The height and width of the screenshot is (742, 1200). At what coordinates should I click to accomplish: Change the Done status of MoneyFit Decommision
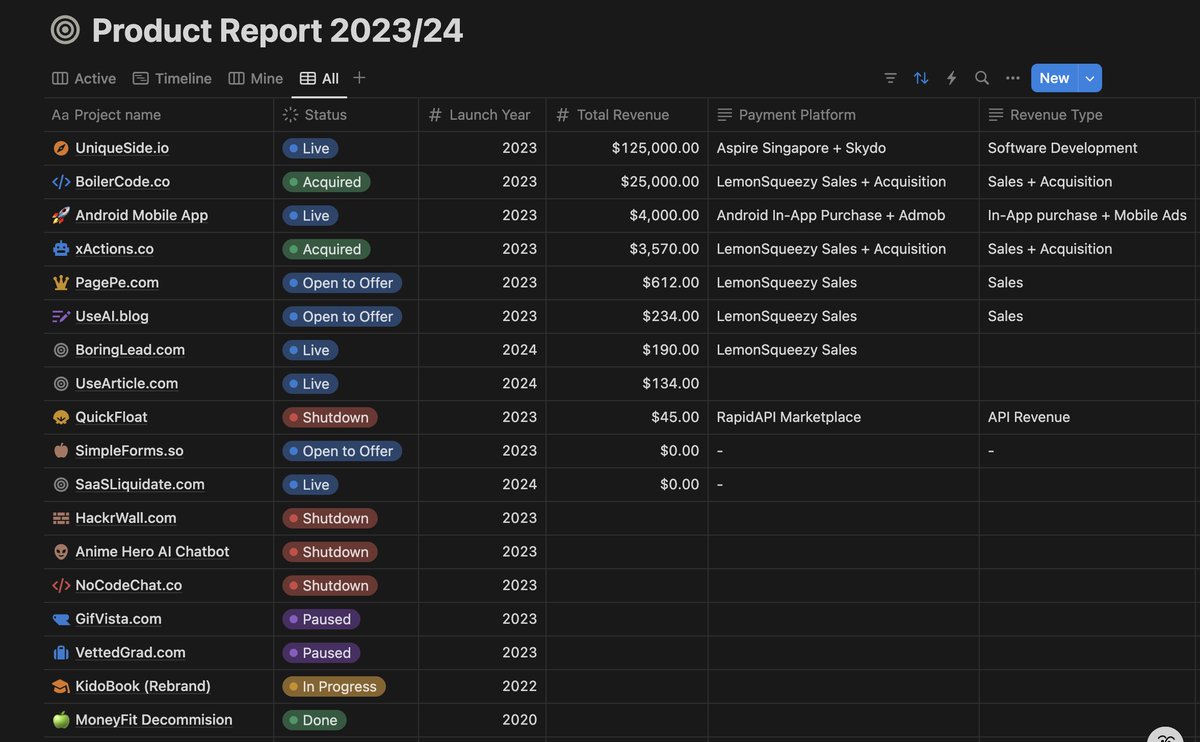click(314, 720)
